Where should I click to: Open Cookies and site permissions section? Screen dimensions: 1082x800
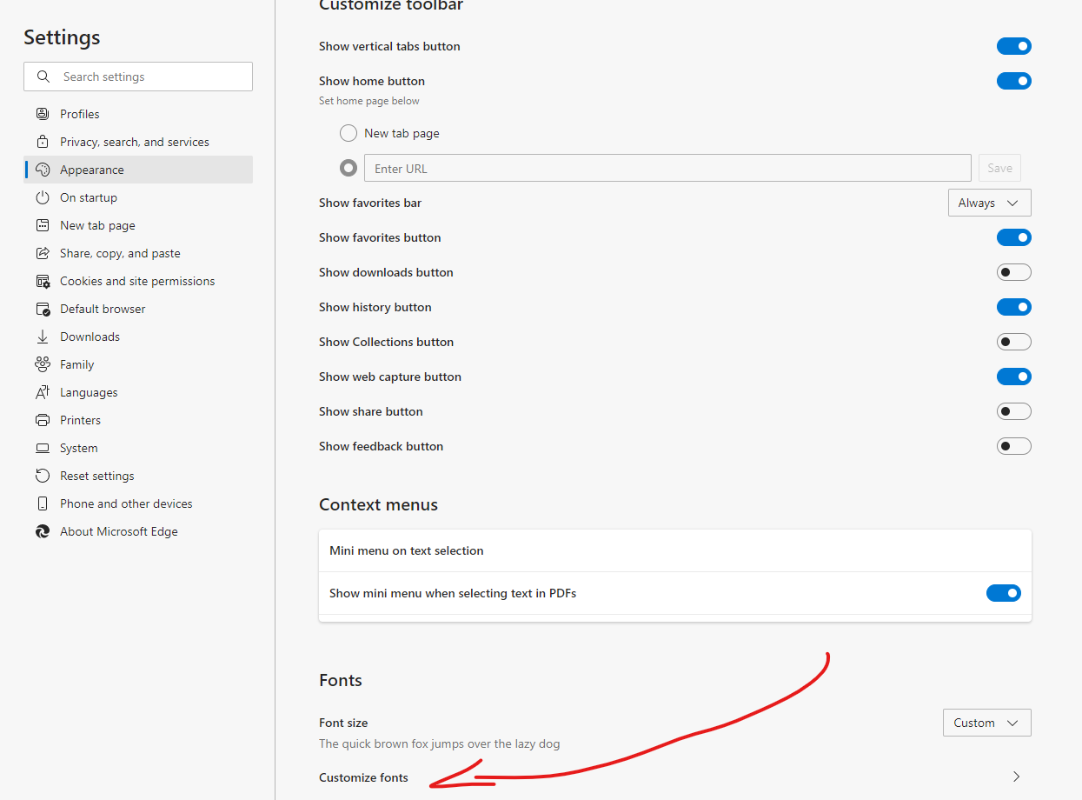pos(137,281)
